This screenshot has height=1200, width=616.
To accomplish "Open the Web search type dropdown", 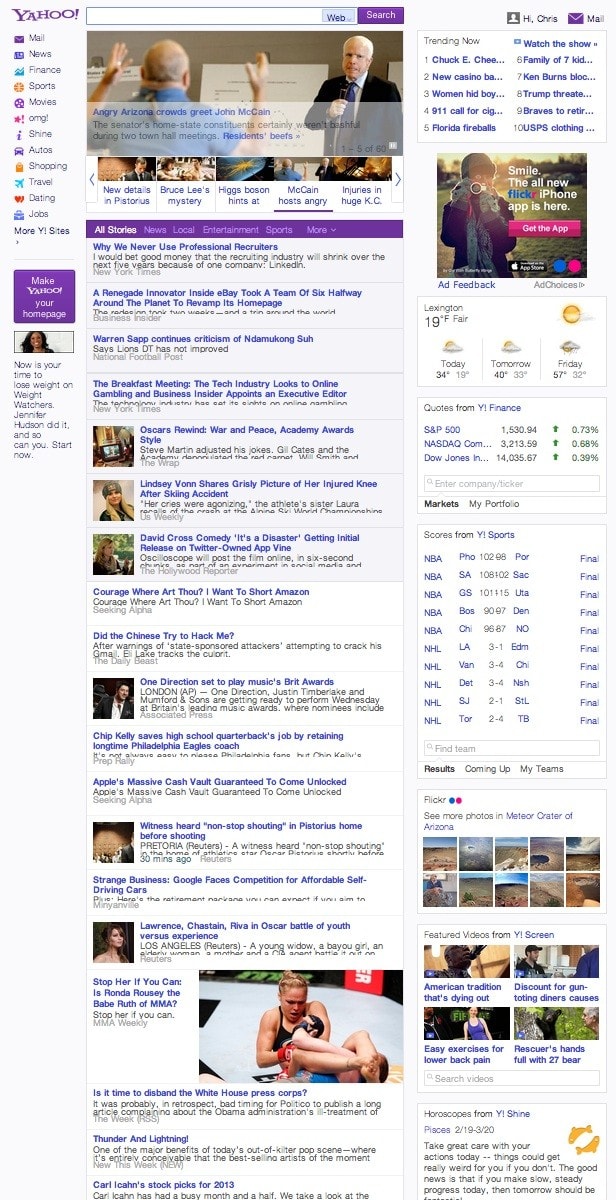I will 339,17.
